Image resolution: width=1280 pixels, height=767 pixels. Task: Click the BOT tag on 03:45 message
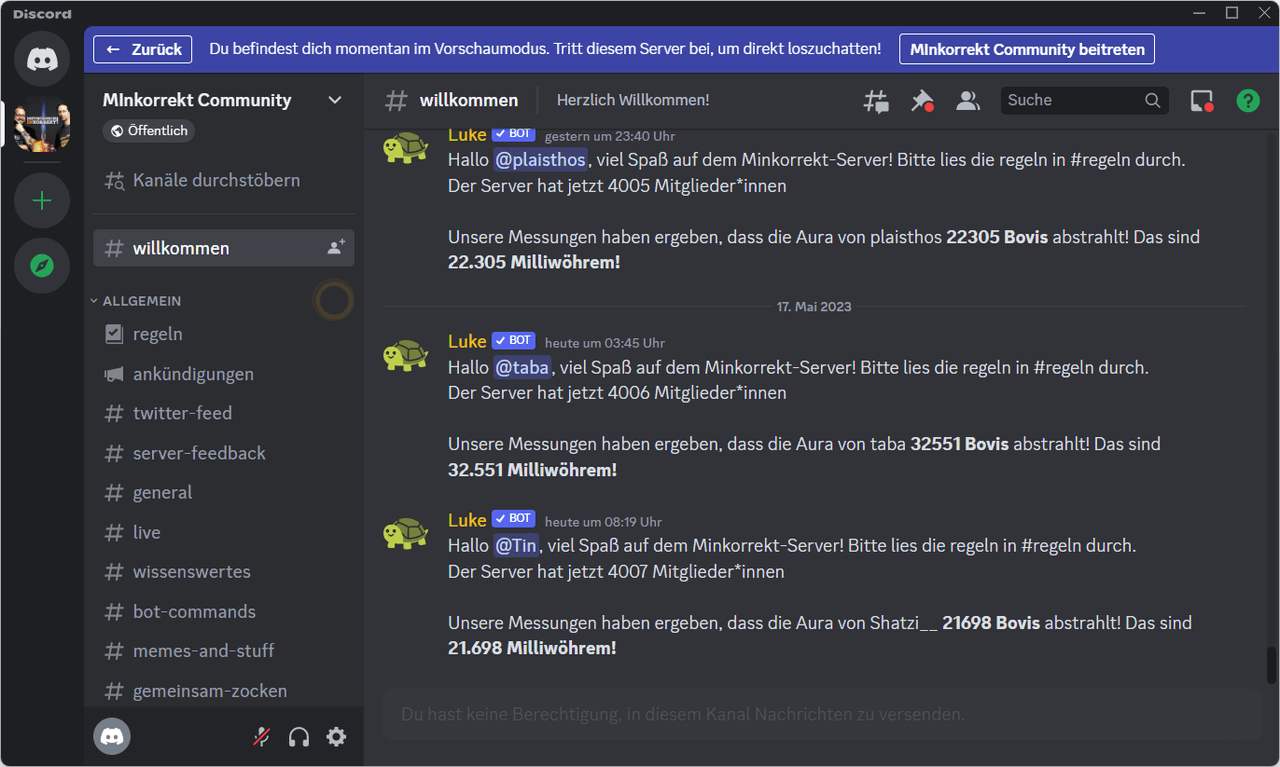pos(513,340)
